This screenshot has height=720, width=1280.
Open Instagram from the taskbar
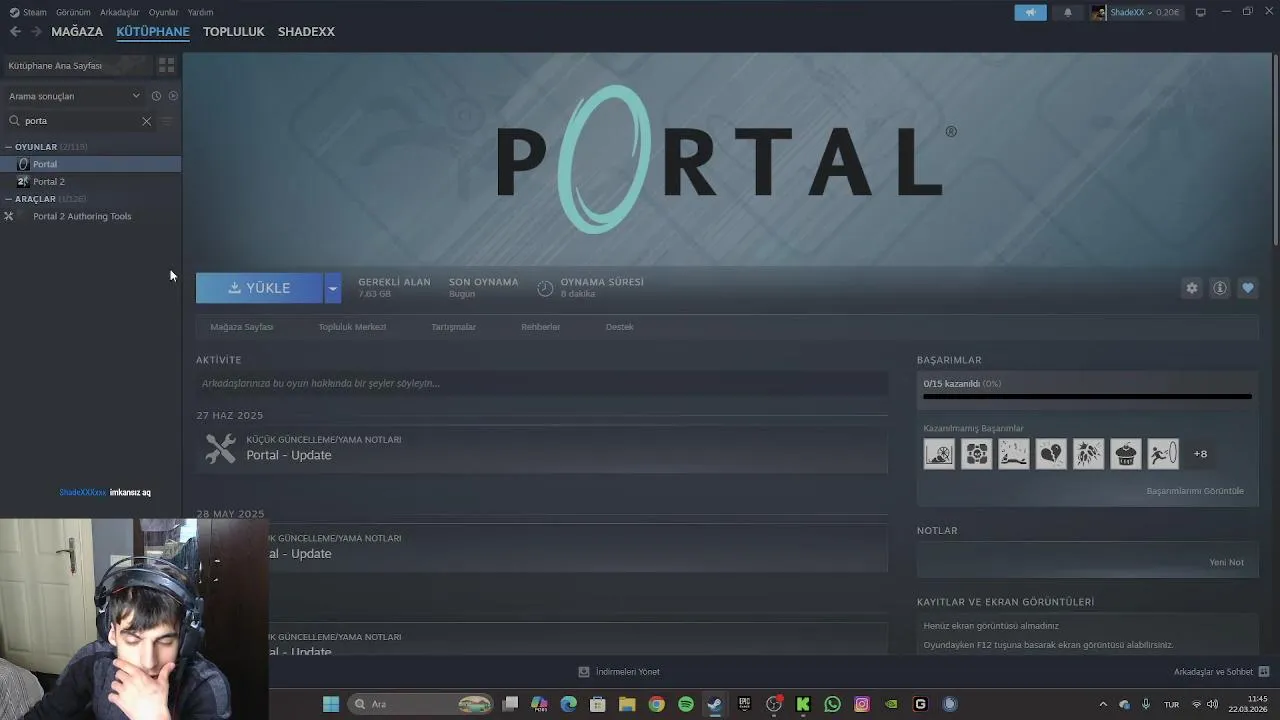point(862,704)
